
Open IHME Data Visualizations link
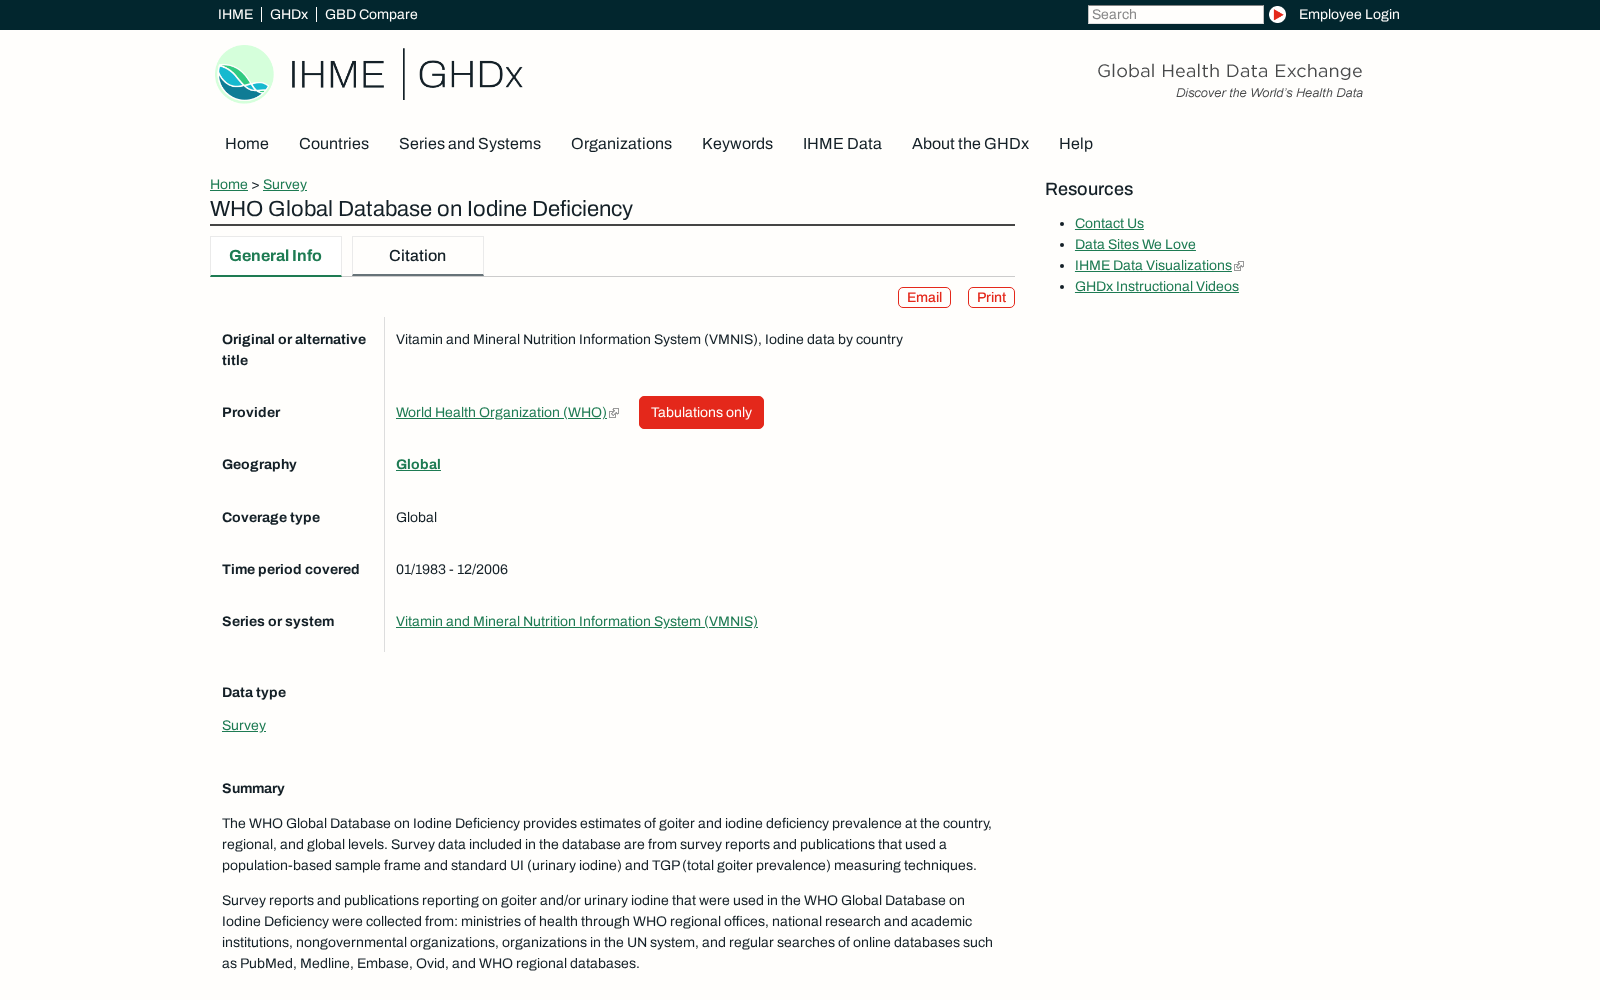1153,266
